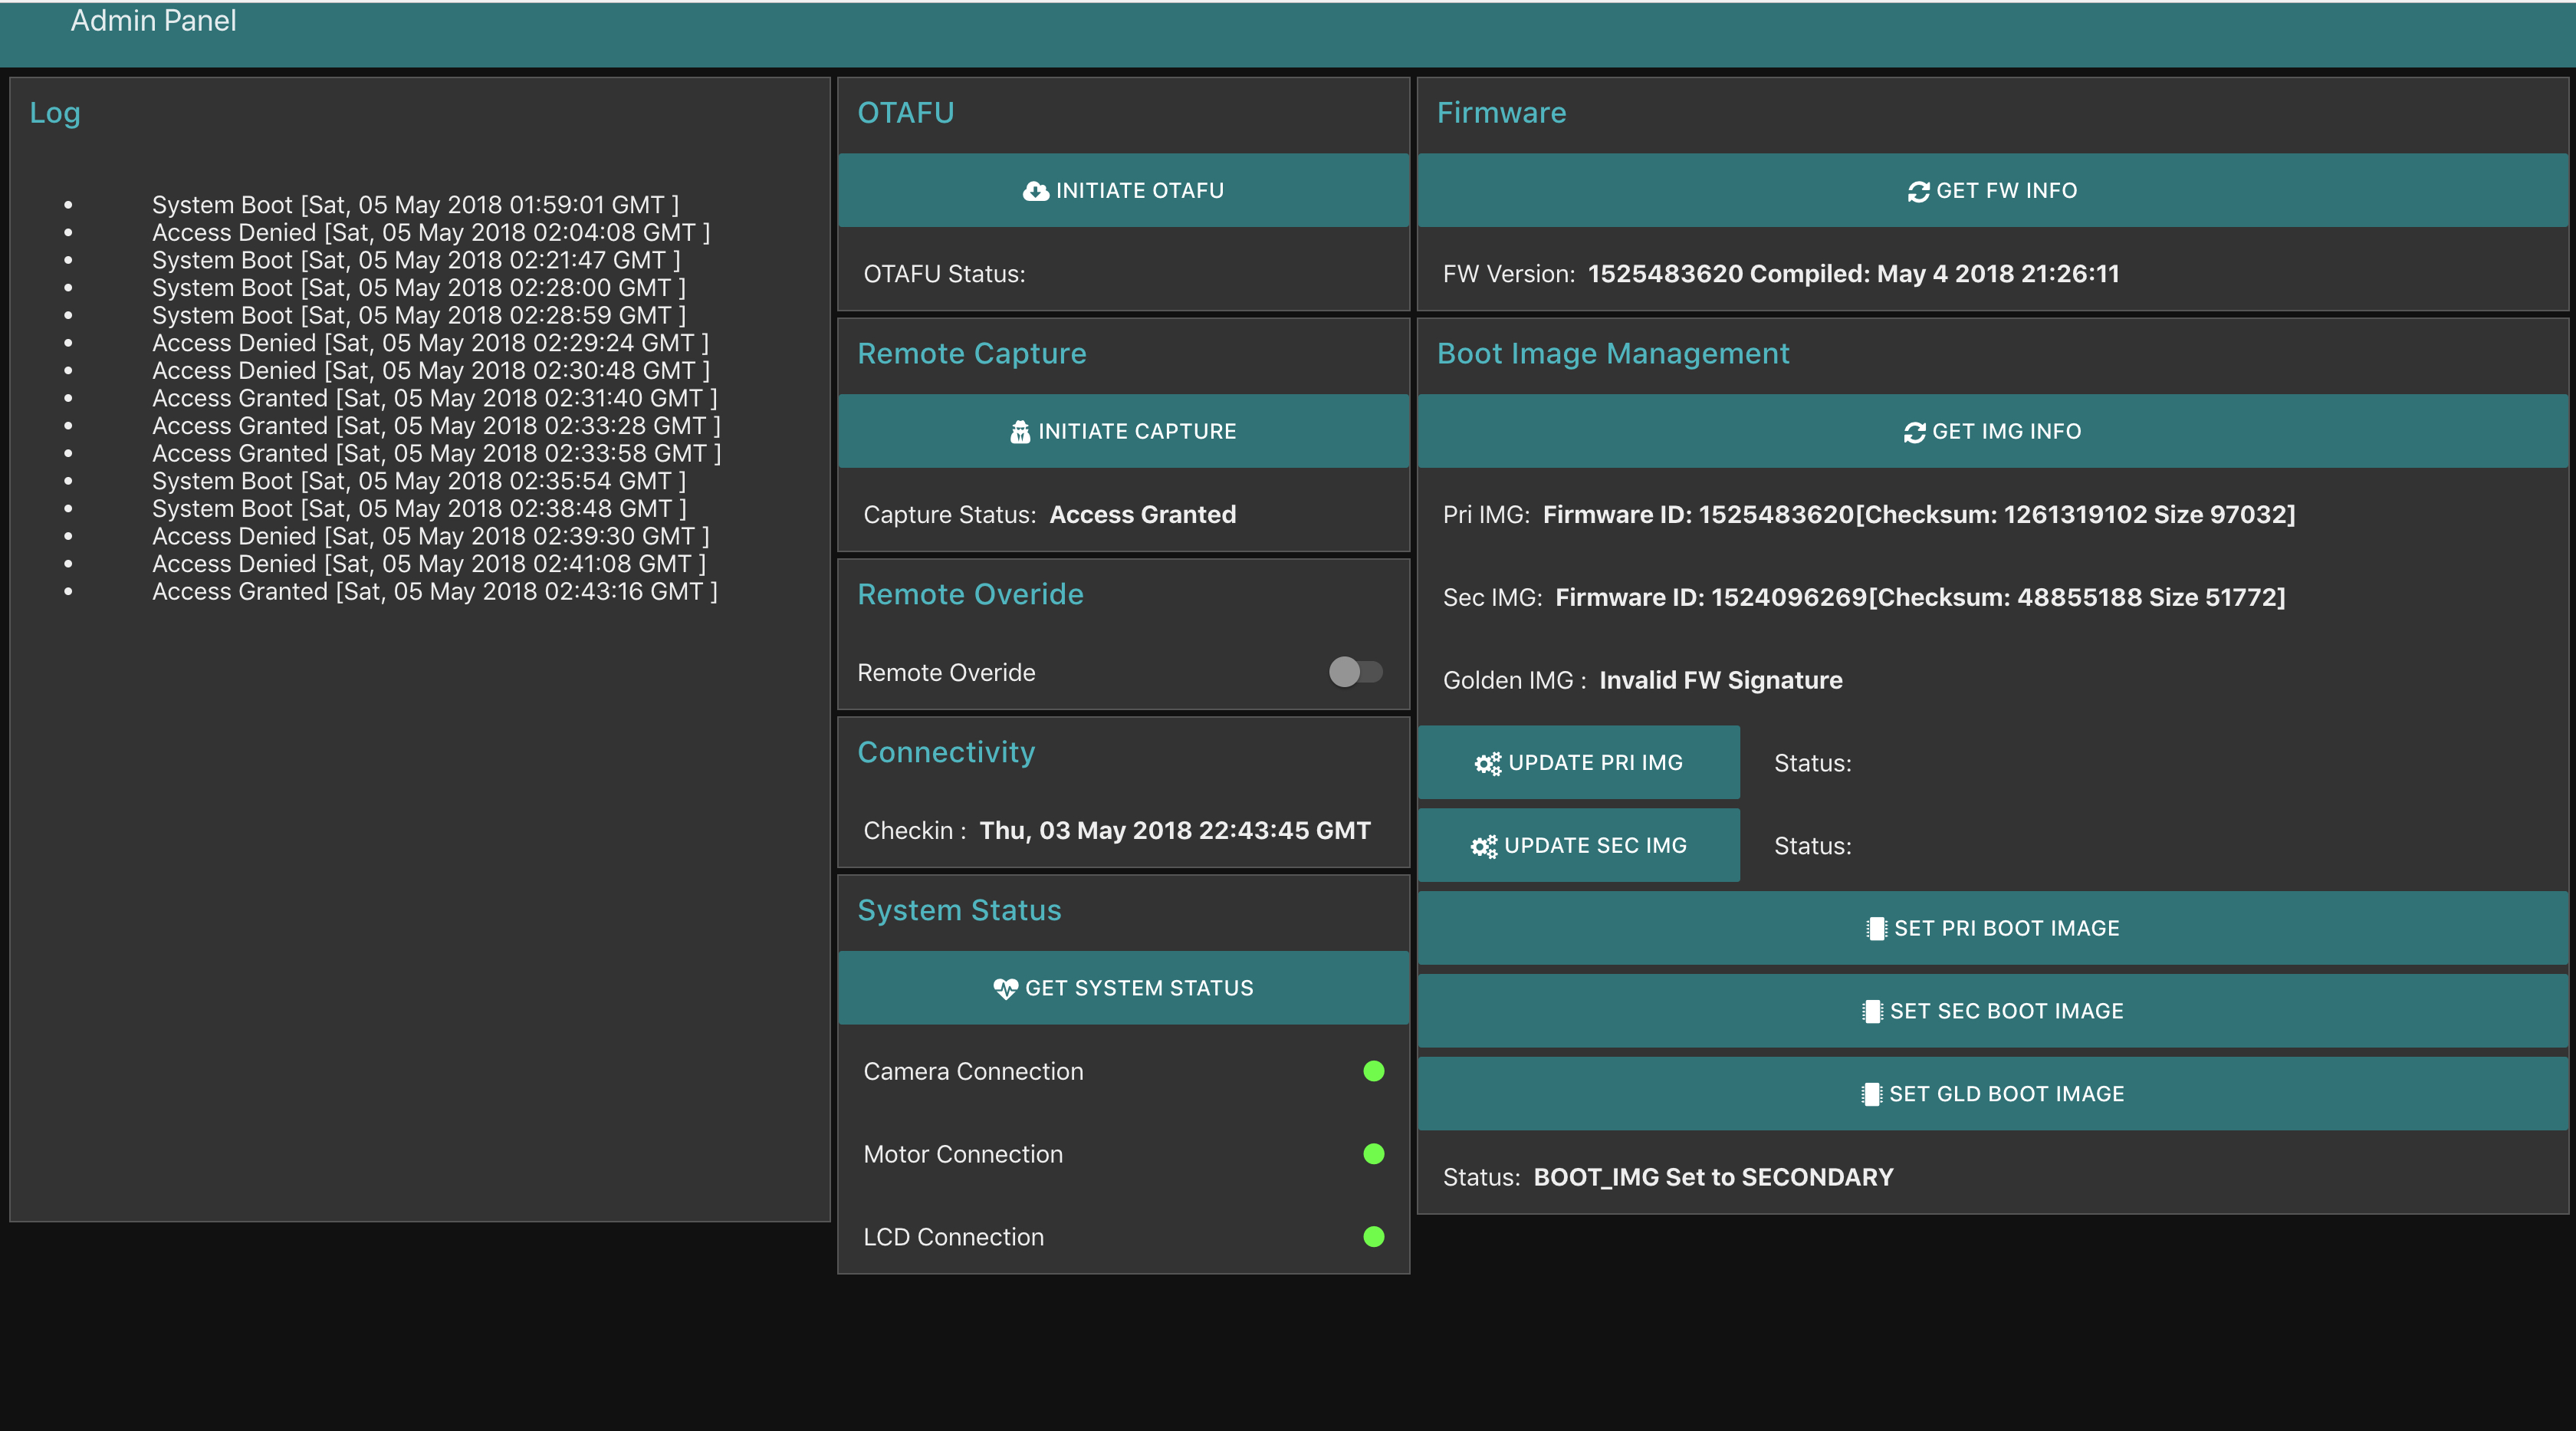Click the Status label beside Update PRI IMG
The height and width of the screenshot is (1431, 2576).
[1812, 764]
